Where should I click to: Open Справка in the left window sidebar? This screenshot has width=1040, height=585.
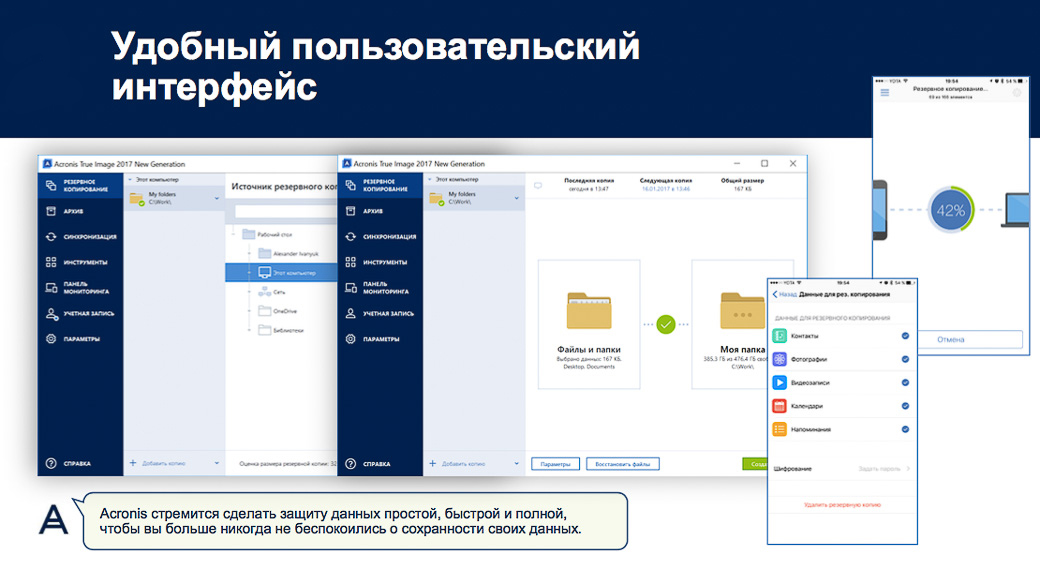click(80, 464)
